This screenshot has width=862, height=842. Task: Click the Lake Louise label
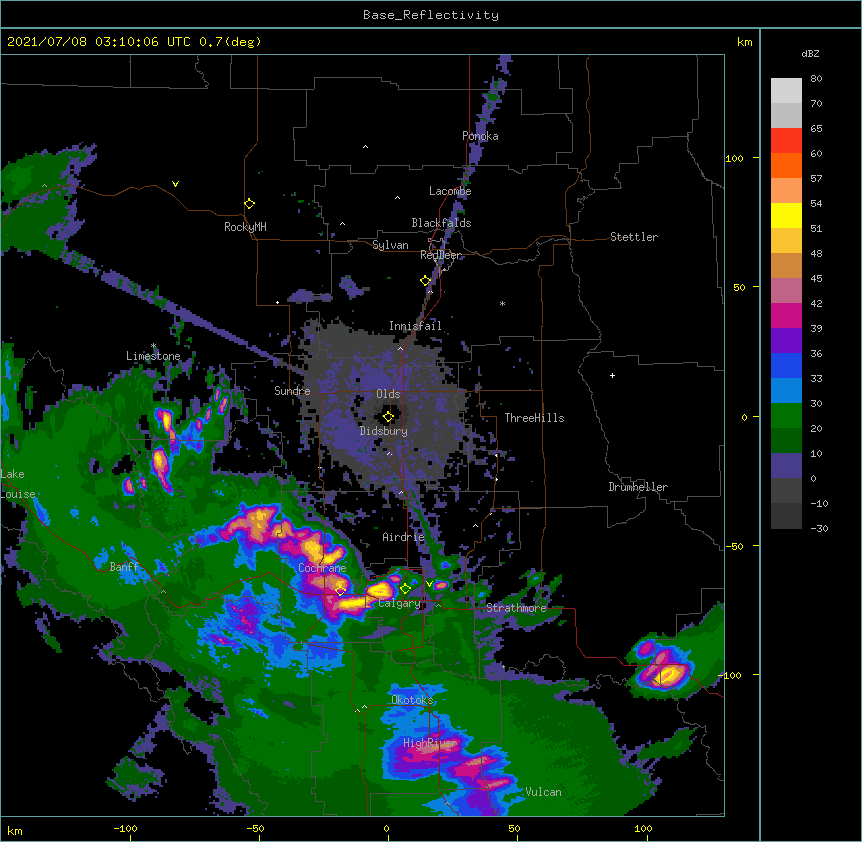(x=18, y=484)
